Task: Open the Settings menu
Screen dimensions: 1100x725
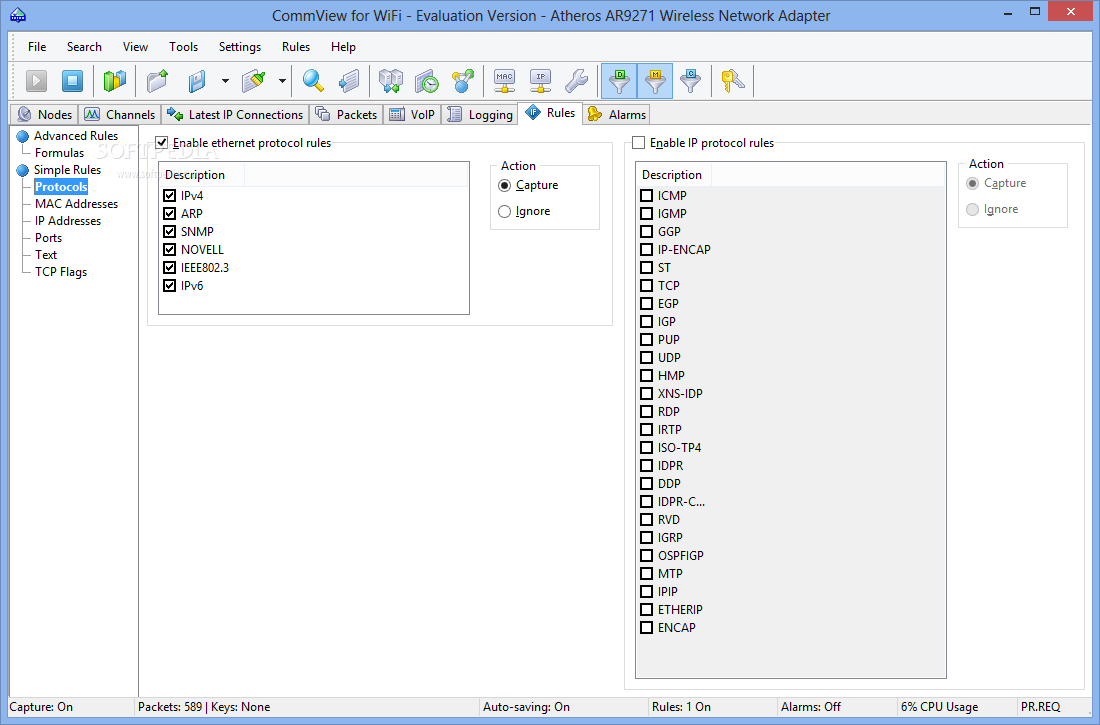Action: pyautogui.click(x=240, y=47)
